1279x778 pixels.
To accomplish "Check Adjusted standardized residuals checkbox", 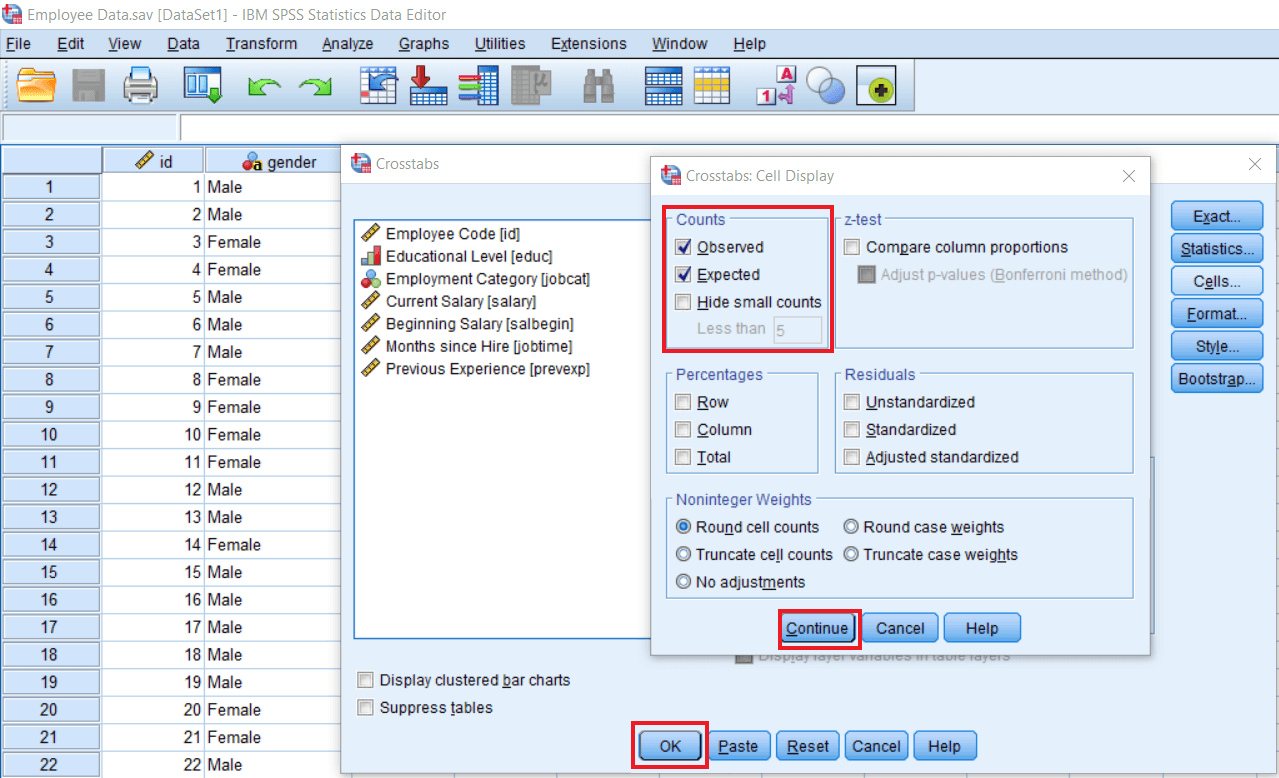I will [x=852, y=457].
